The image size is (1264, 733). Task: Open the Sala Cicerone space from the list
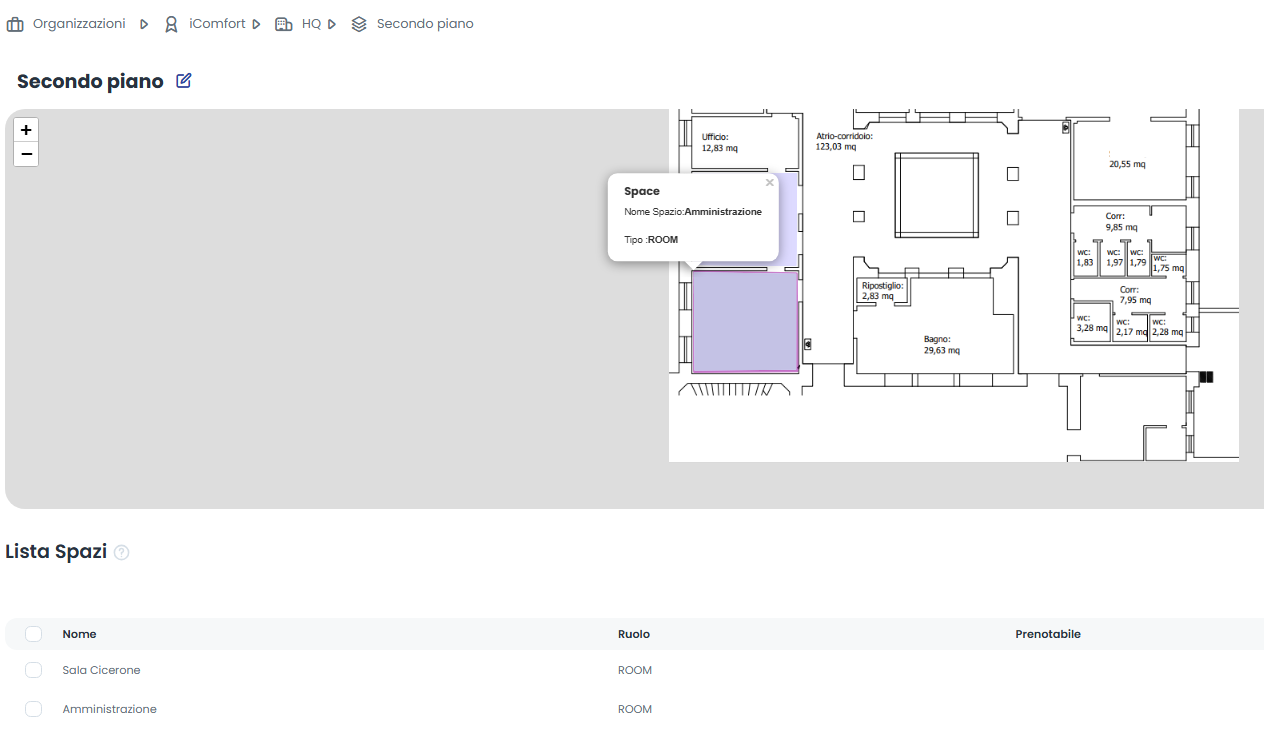pyautogui.click(x=101, y=670)
